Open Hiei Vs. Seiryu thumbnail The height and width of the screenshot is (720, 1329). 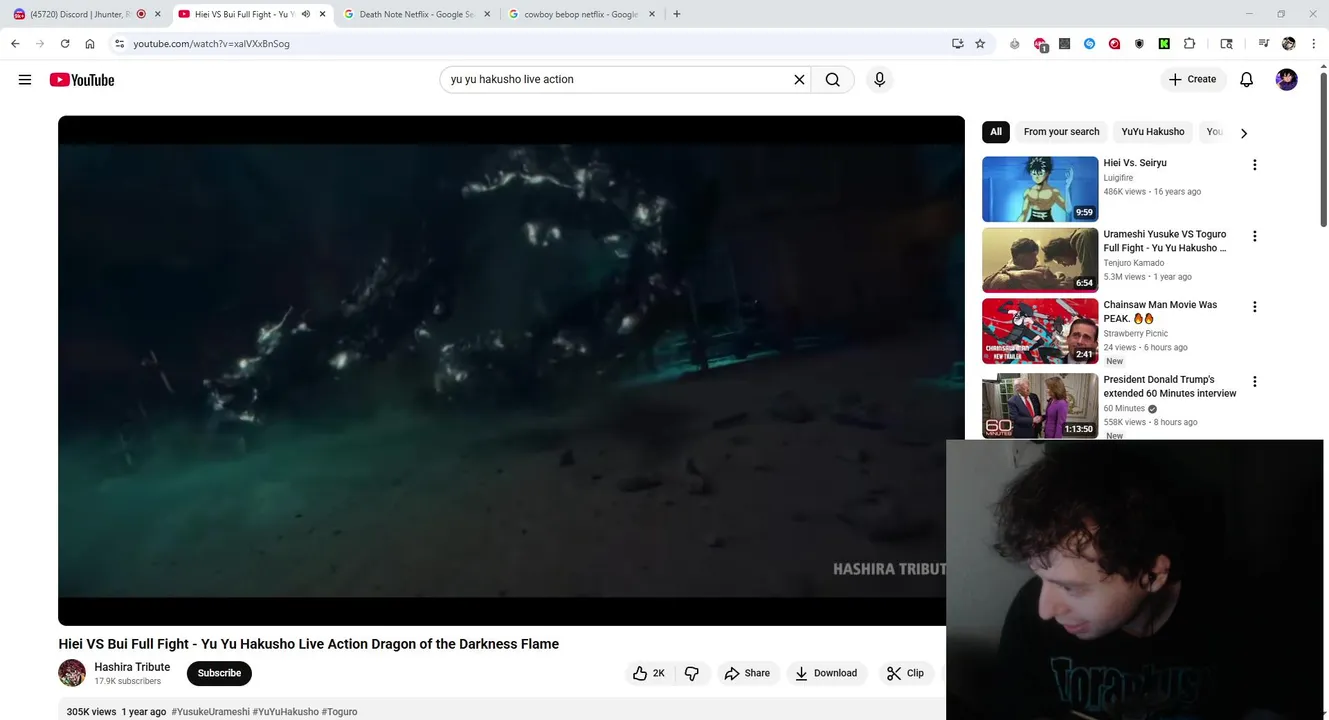[1040, 189]
